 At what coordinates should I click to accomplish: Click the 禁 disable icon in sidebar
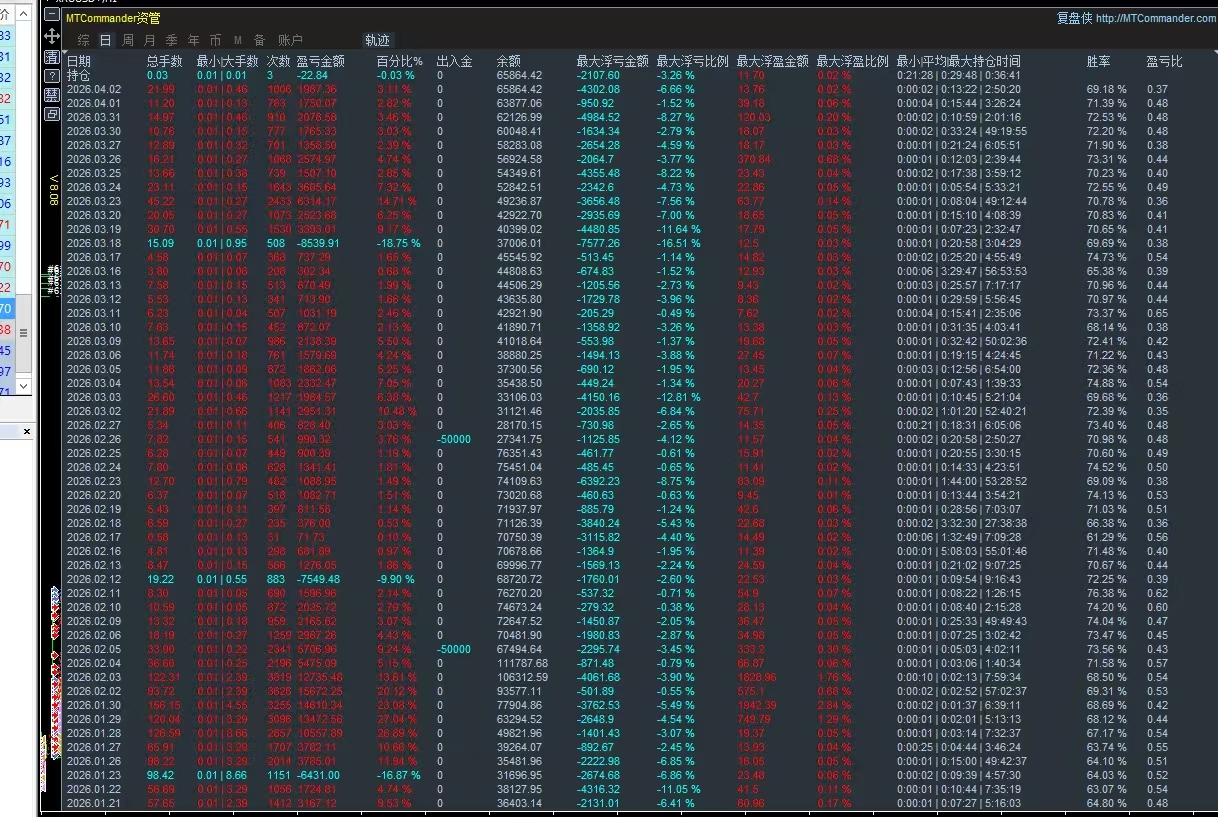(x=52, y=95)
